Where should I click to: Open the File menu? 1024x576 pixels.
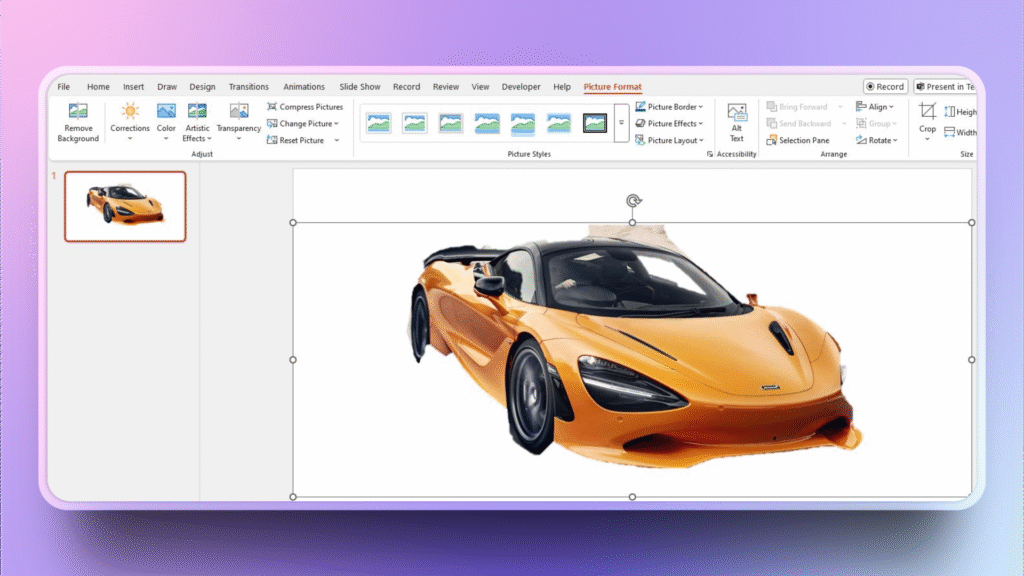(x=64, y=87)
